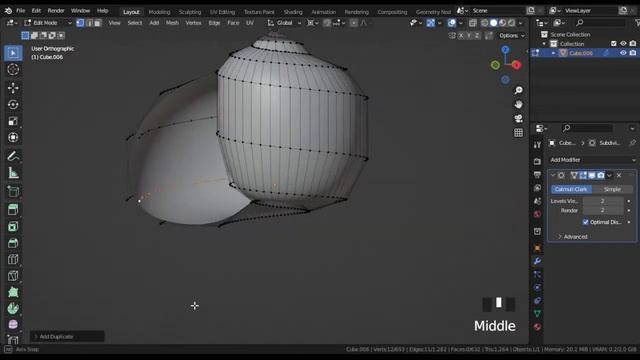Open Global transform orientation dropdown
Screen dimensions: 640x360
click(284, 23)
